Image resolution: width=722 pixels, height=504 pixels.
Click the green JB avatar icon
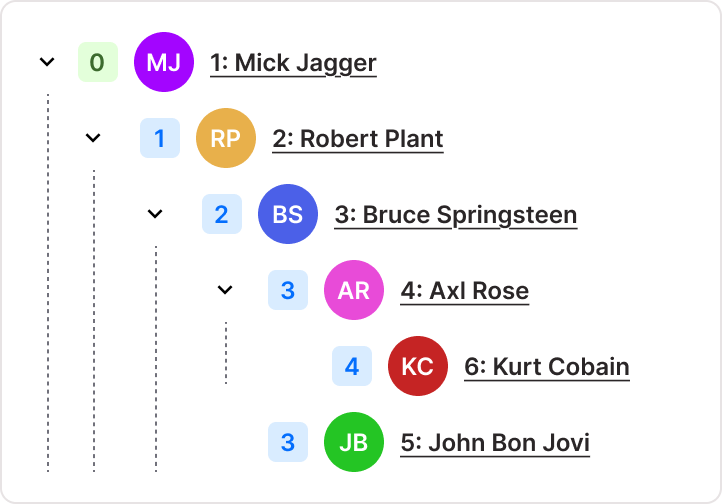click(354, 442)
